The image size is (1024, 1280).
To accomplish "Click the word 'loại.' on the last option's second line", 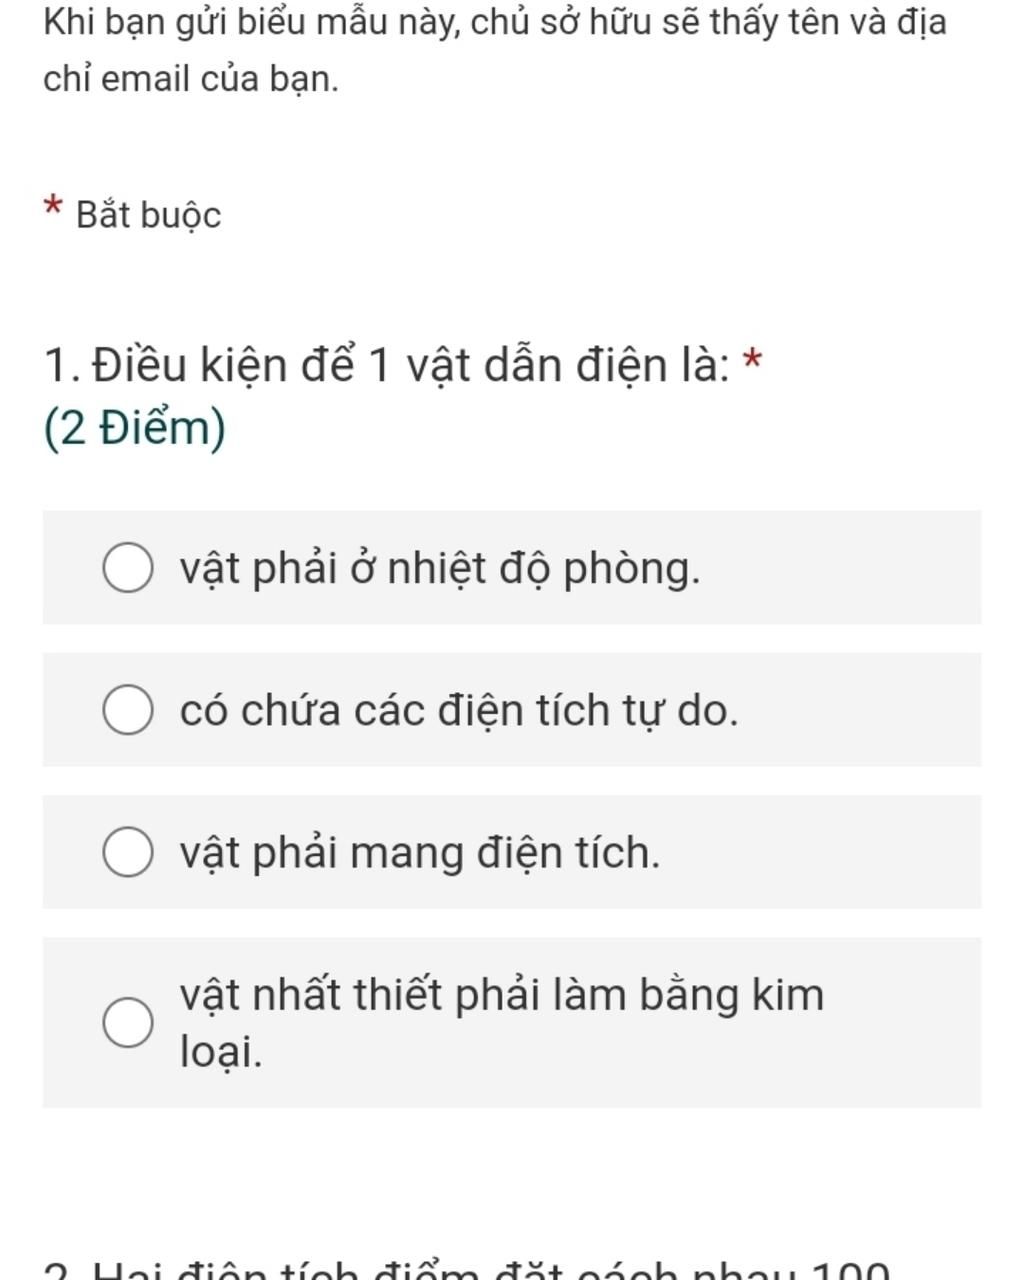I will click(x=221, y=1051).
